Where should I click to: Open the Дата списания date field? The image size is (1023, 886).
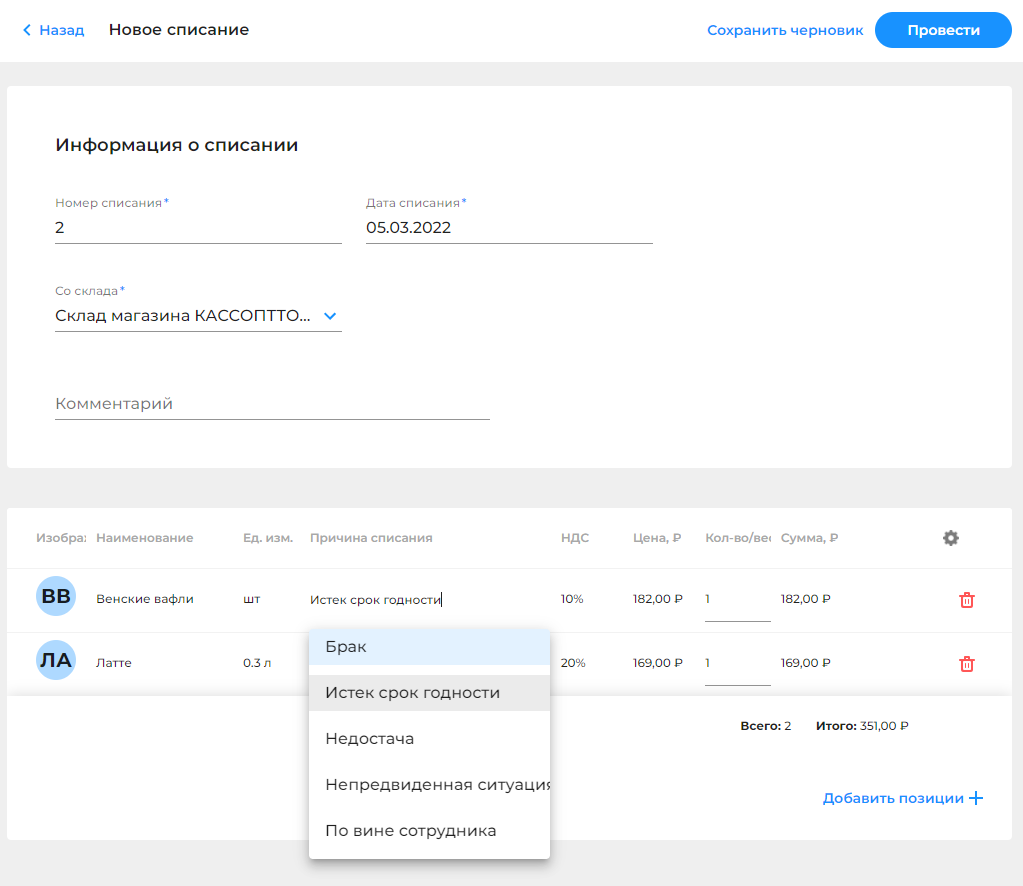click(508, 228)
